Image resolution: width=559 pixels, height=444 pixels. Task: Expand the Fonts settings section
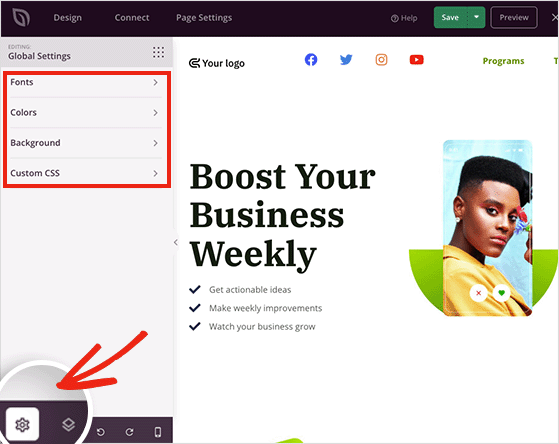pos(85,82)
